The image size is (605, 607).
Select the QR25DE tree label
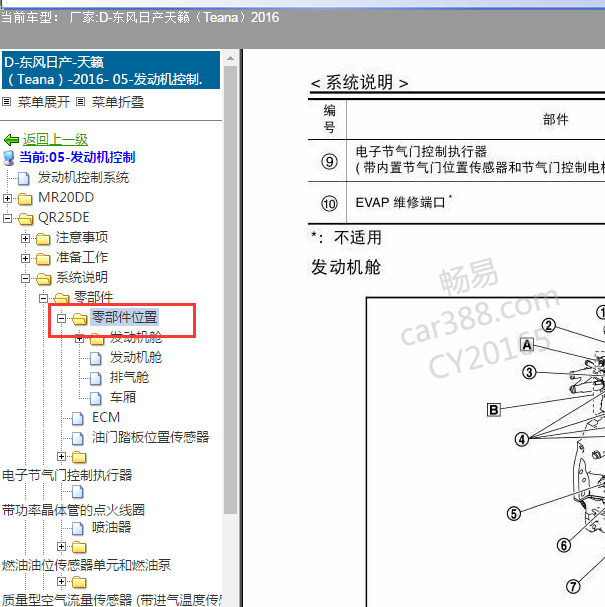[x=64, y=218]
